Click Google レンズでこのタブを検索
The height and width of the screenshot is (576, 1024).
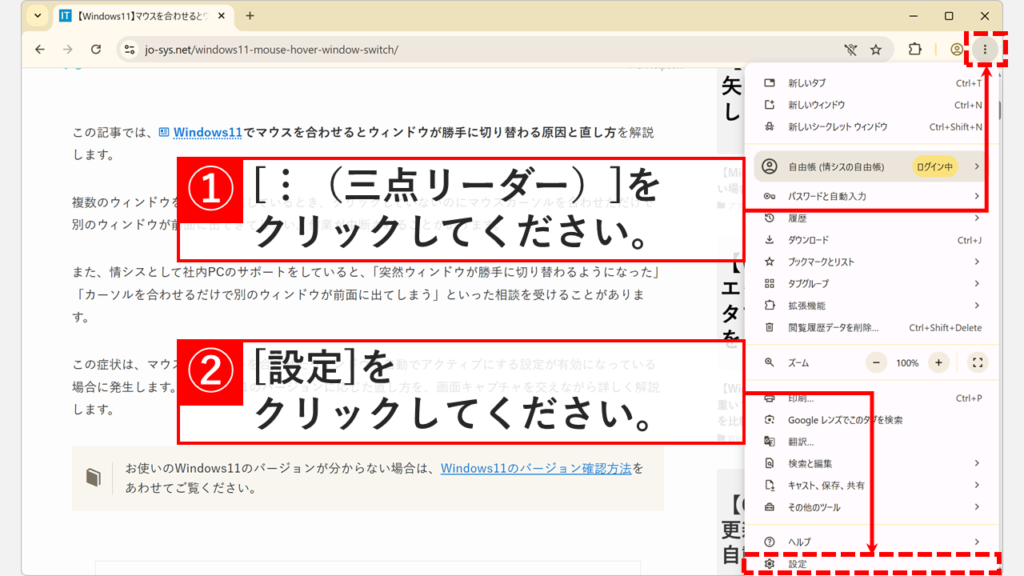click(873, 420)
